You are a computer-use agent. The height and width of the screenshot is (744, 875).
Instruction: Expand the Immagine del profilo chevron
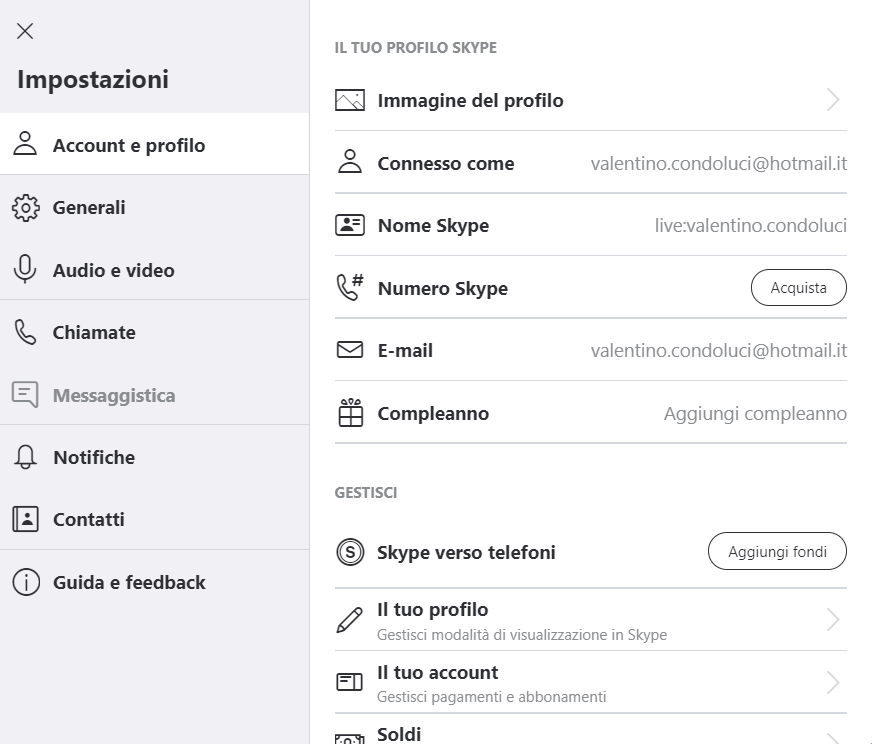click(833, 100)
